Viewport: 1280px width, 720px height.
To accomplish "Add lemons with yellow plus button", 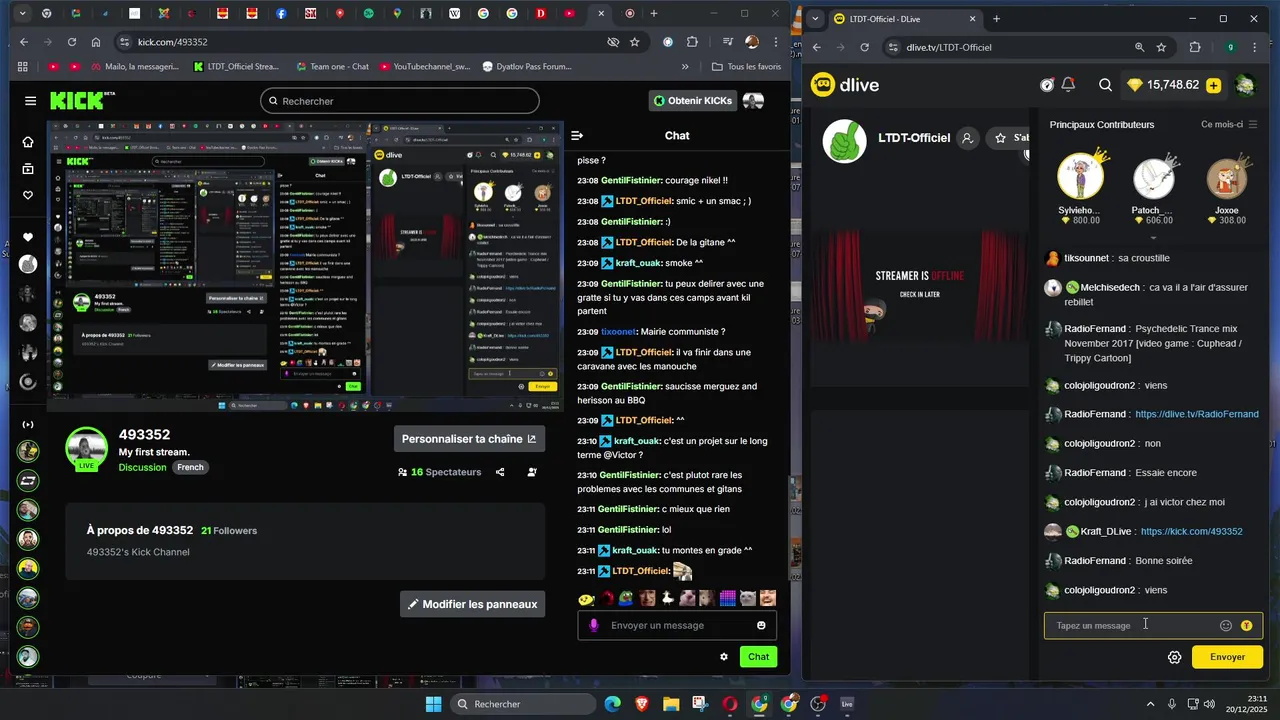I will pos(1213,85).
